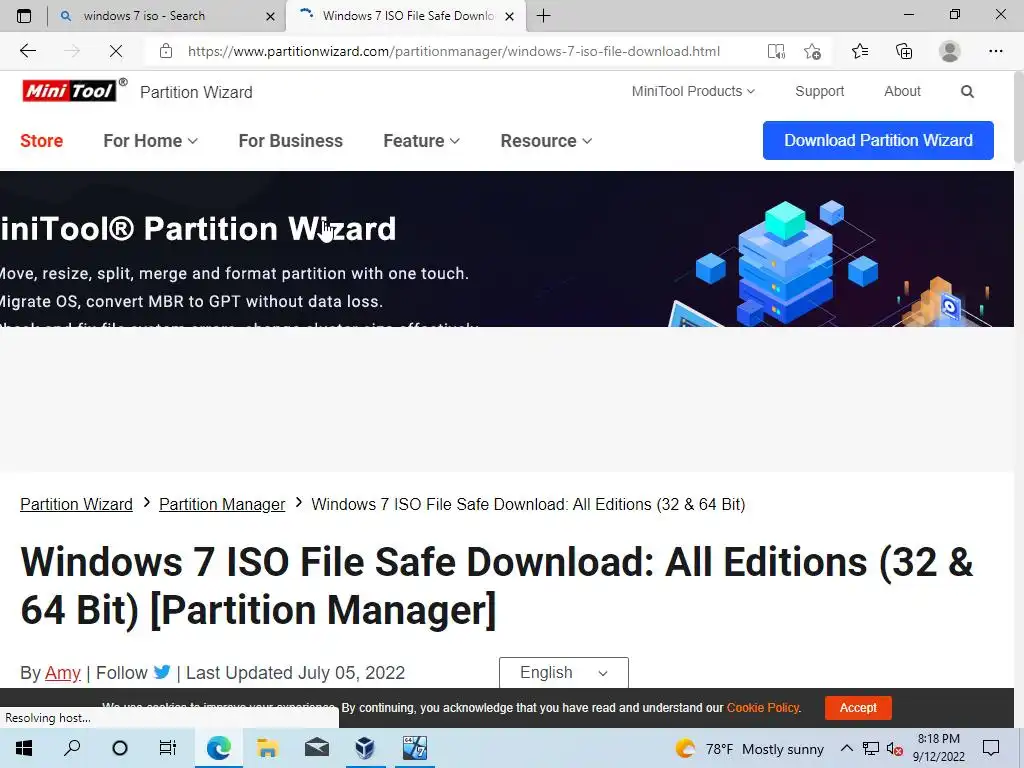Open the Collections icon
This screenshot has width=1024, height=768.
pyautogui.click(x=904, y=51)
